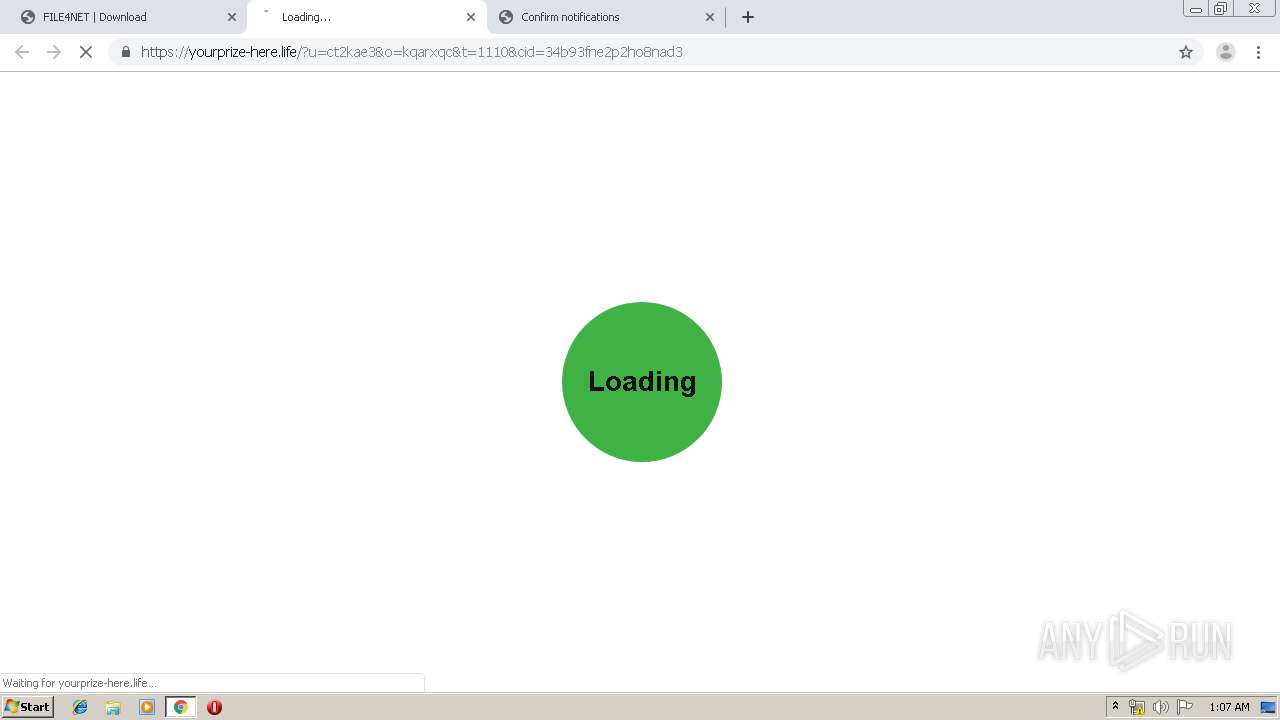Open the volume speaker tray icon
The height and width of the screenshot is (720, 1280).
(x=1161, y=707)
